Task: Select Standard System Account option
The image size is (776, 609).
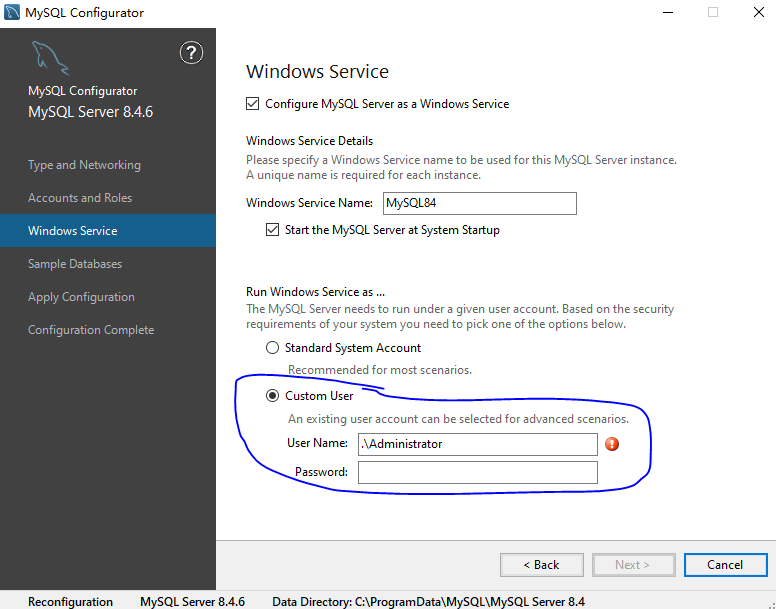Action: coord(272,348)
